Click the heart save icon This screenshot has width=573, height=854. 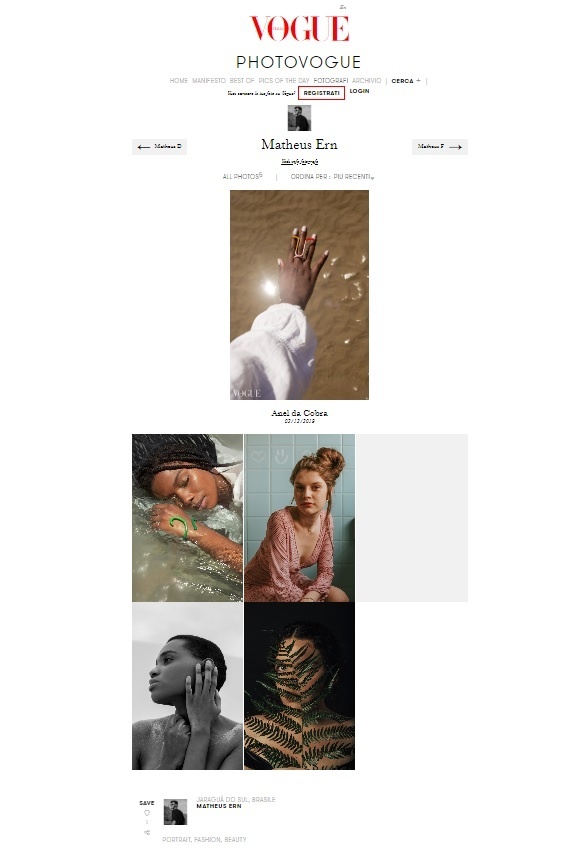coord(147,813)
